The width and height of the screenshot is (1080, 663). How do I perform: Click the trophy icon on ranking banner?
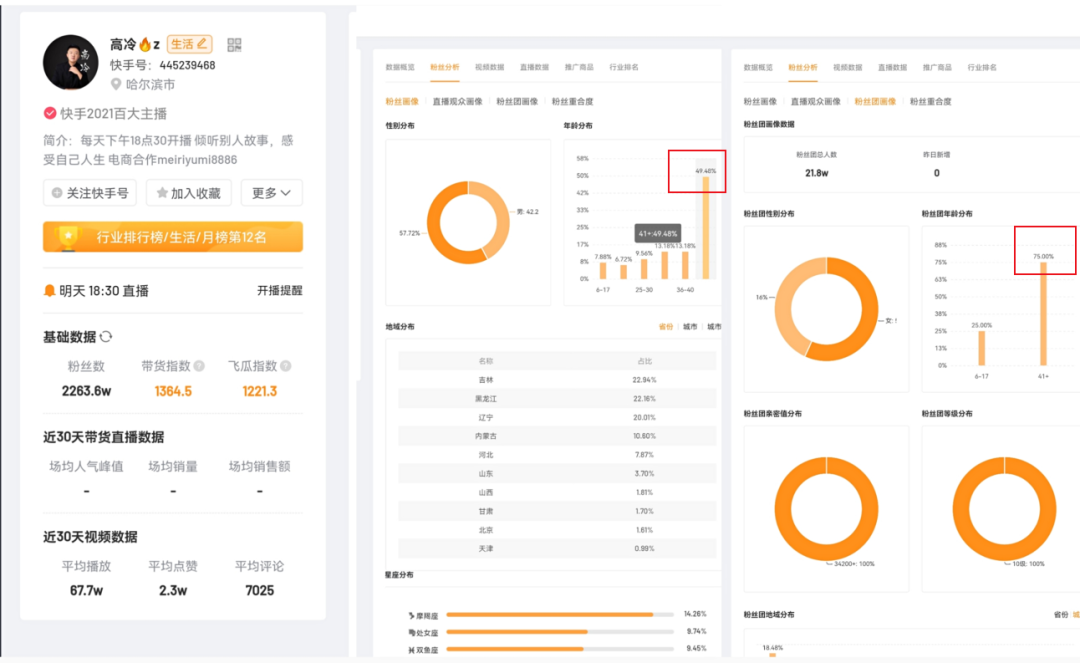(68, 237)
